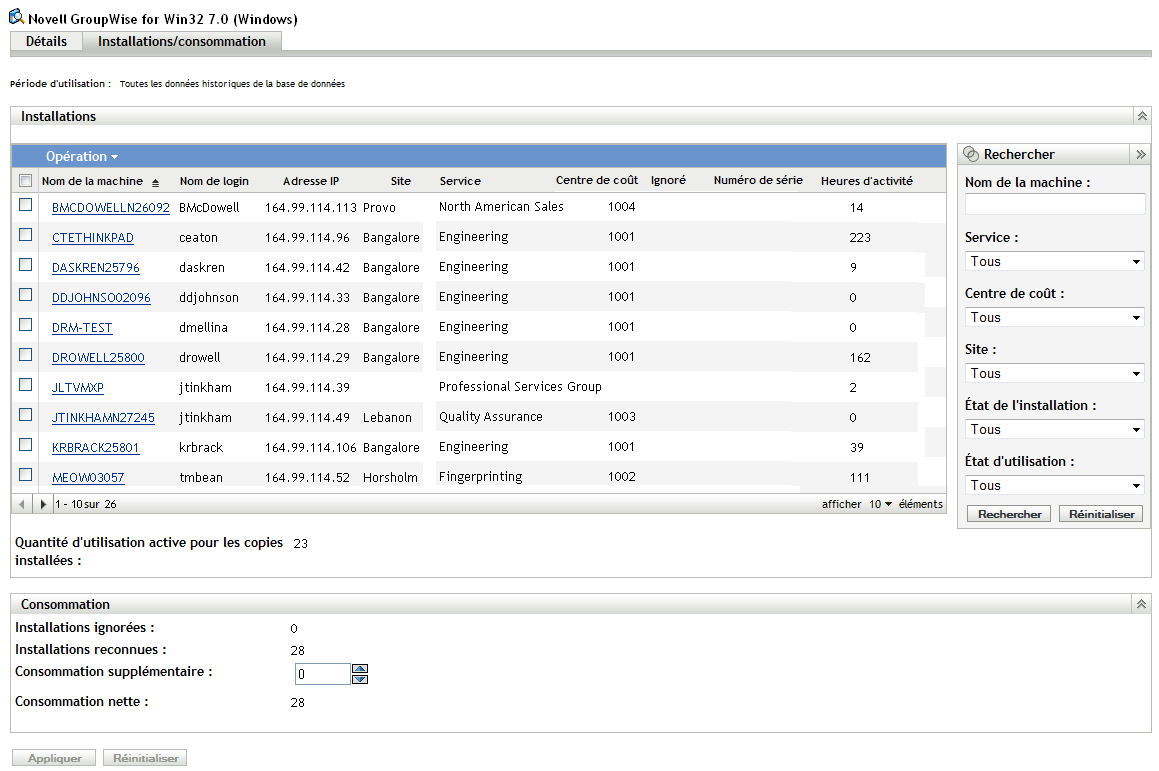The height and width of the screenshot is (771, 1159).
Task: Open the État d'utilisation dropdown
Action: [x=1055, y=486]
